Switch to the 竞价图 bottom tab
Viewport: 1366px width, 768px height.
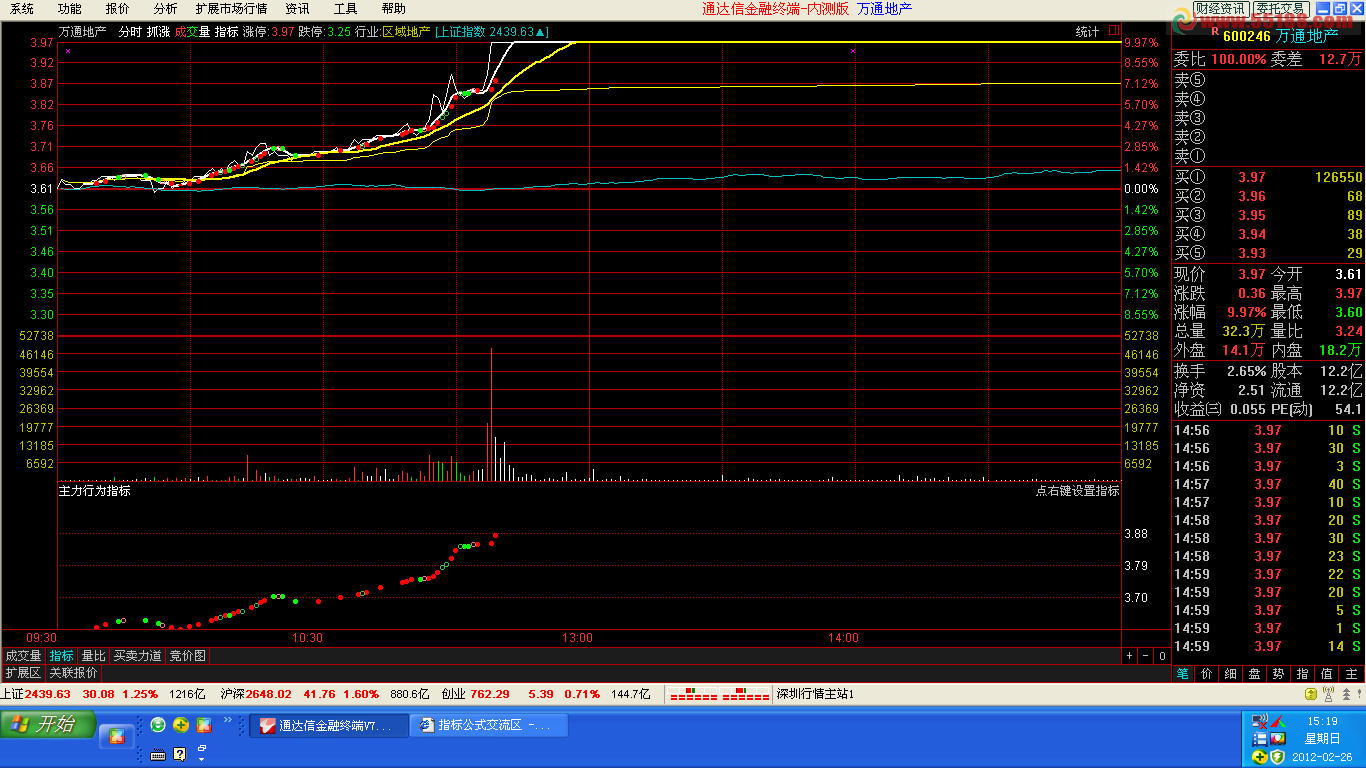coord(187,656)
